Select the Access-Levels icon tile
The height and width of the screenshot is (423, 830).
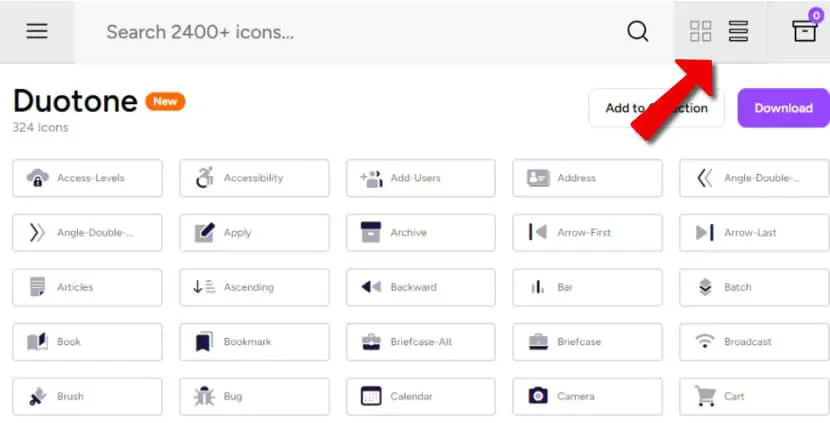[x=87, y=178]
